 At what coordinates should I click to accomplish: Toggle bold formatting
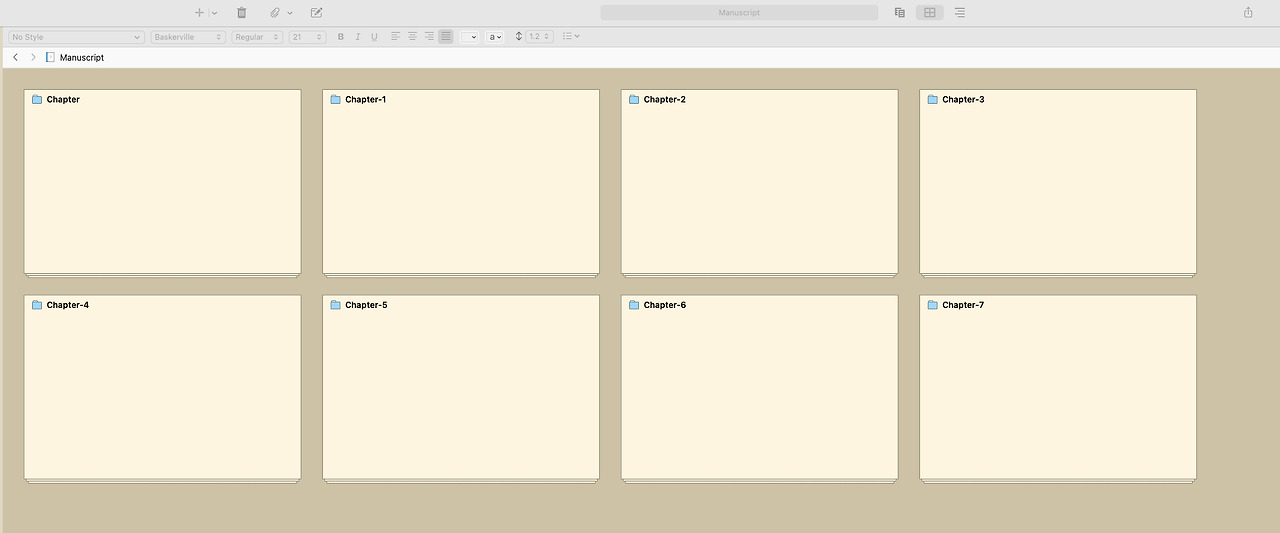[341, 37]
